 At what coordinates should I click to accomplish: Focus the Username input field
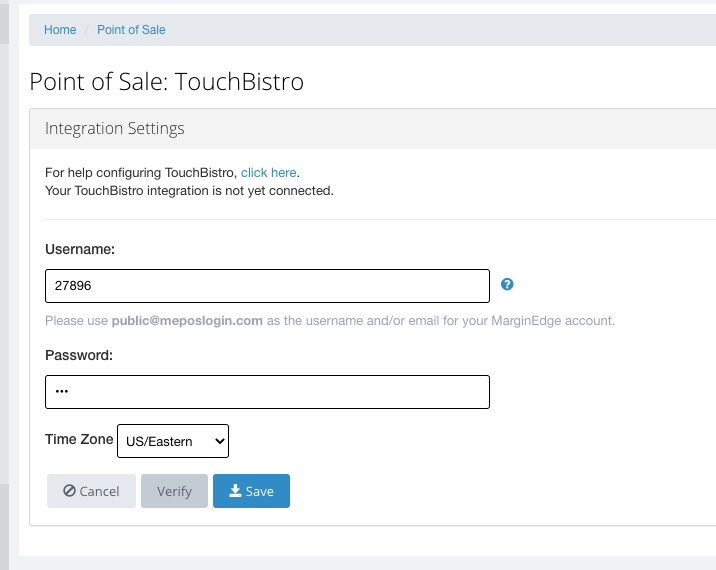click(267, 286)
